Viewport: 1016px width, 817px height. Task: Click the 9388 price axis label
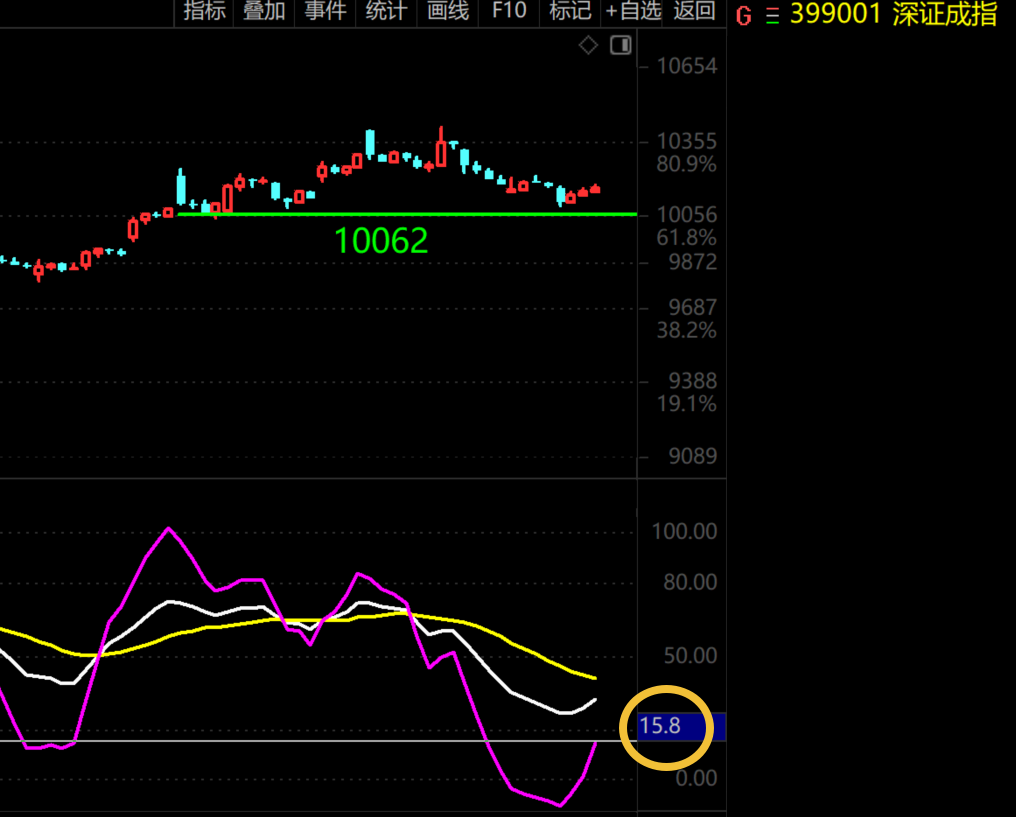pos(693,381)
